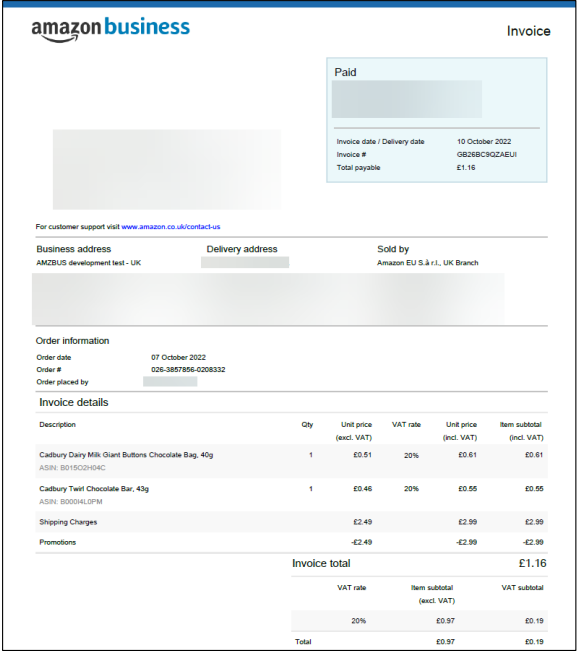Select ASIN B015O2H04C text
Image resolution: width=579 pixels, height=653 pixels.
point(72,468)
